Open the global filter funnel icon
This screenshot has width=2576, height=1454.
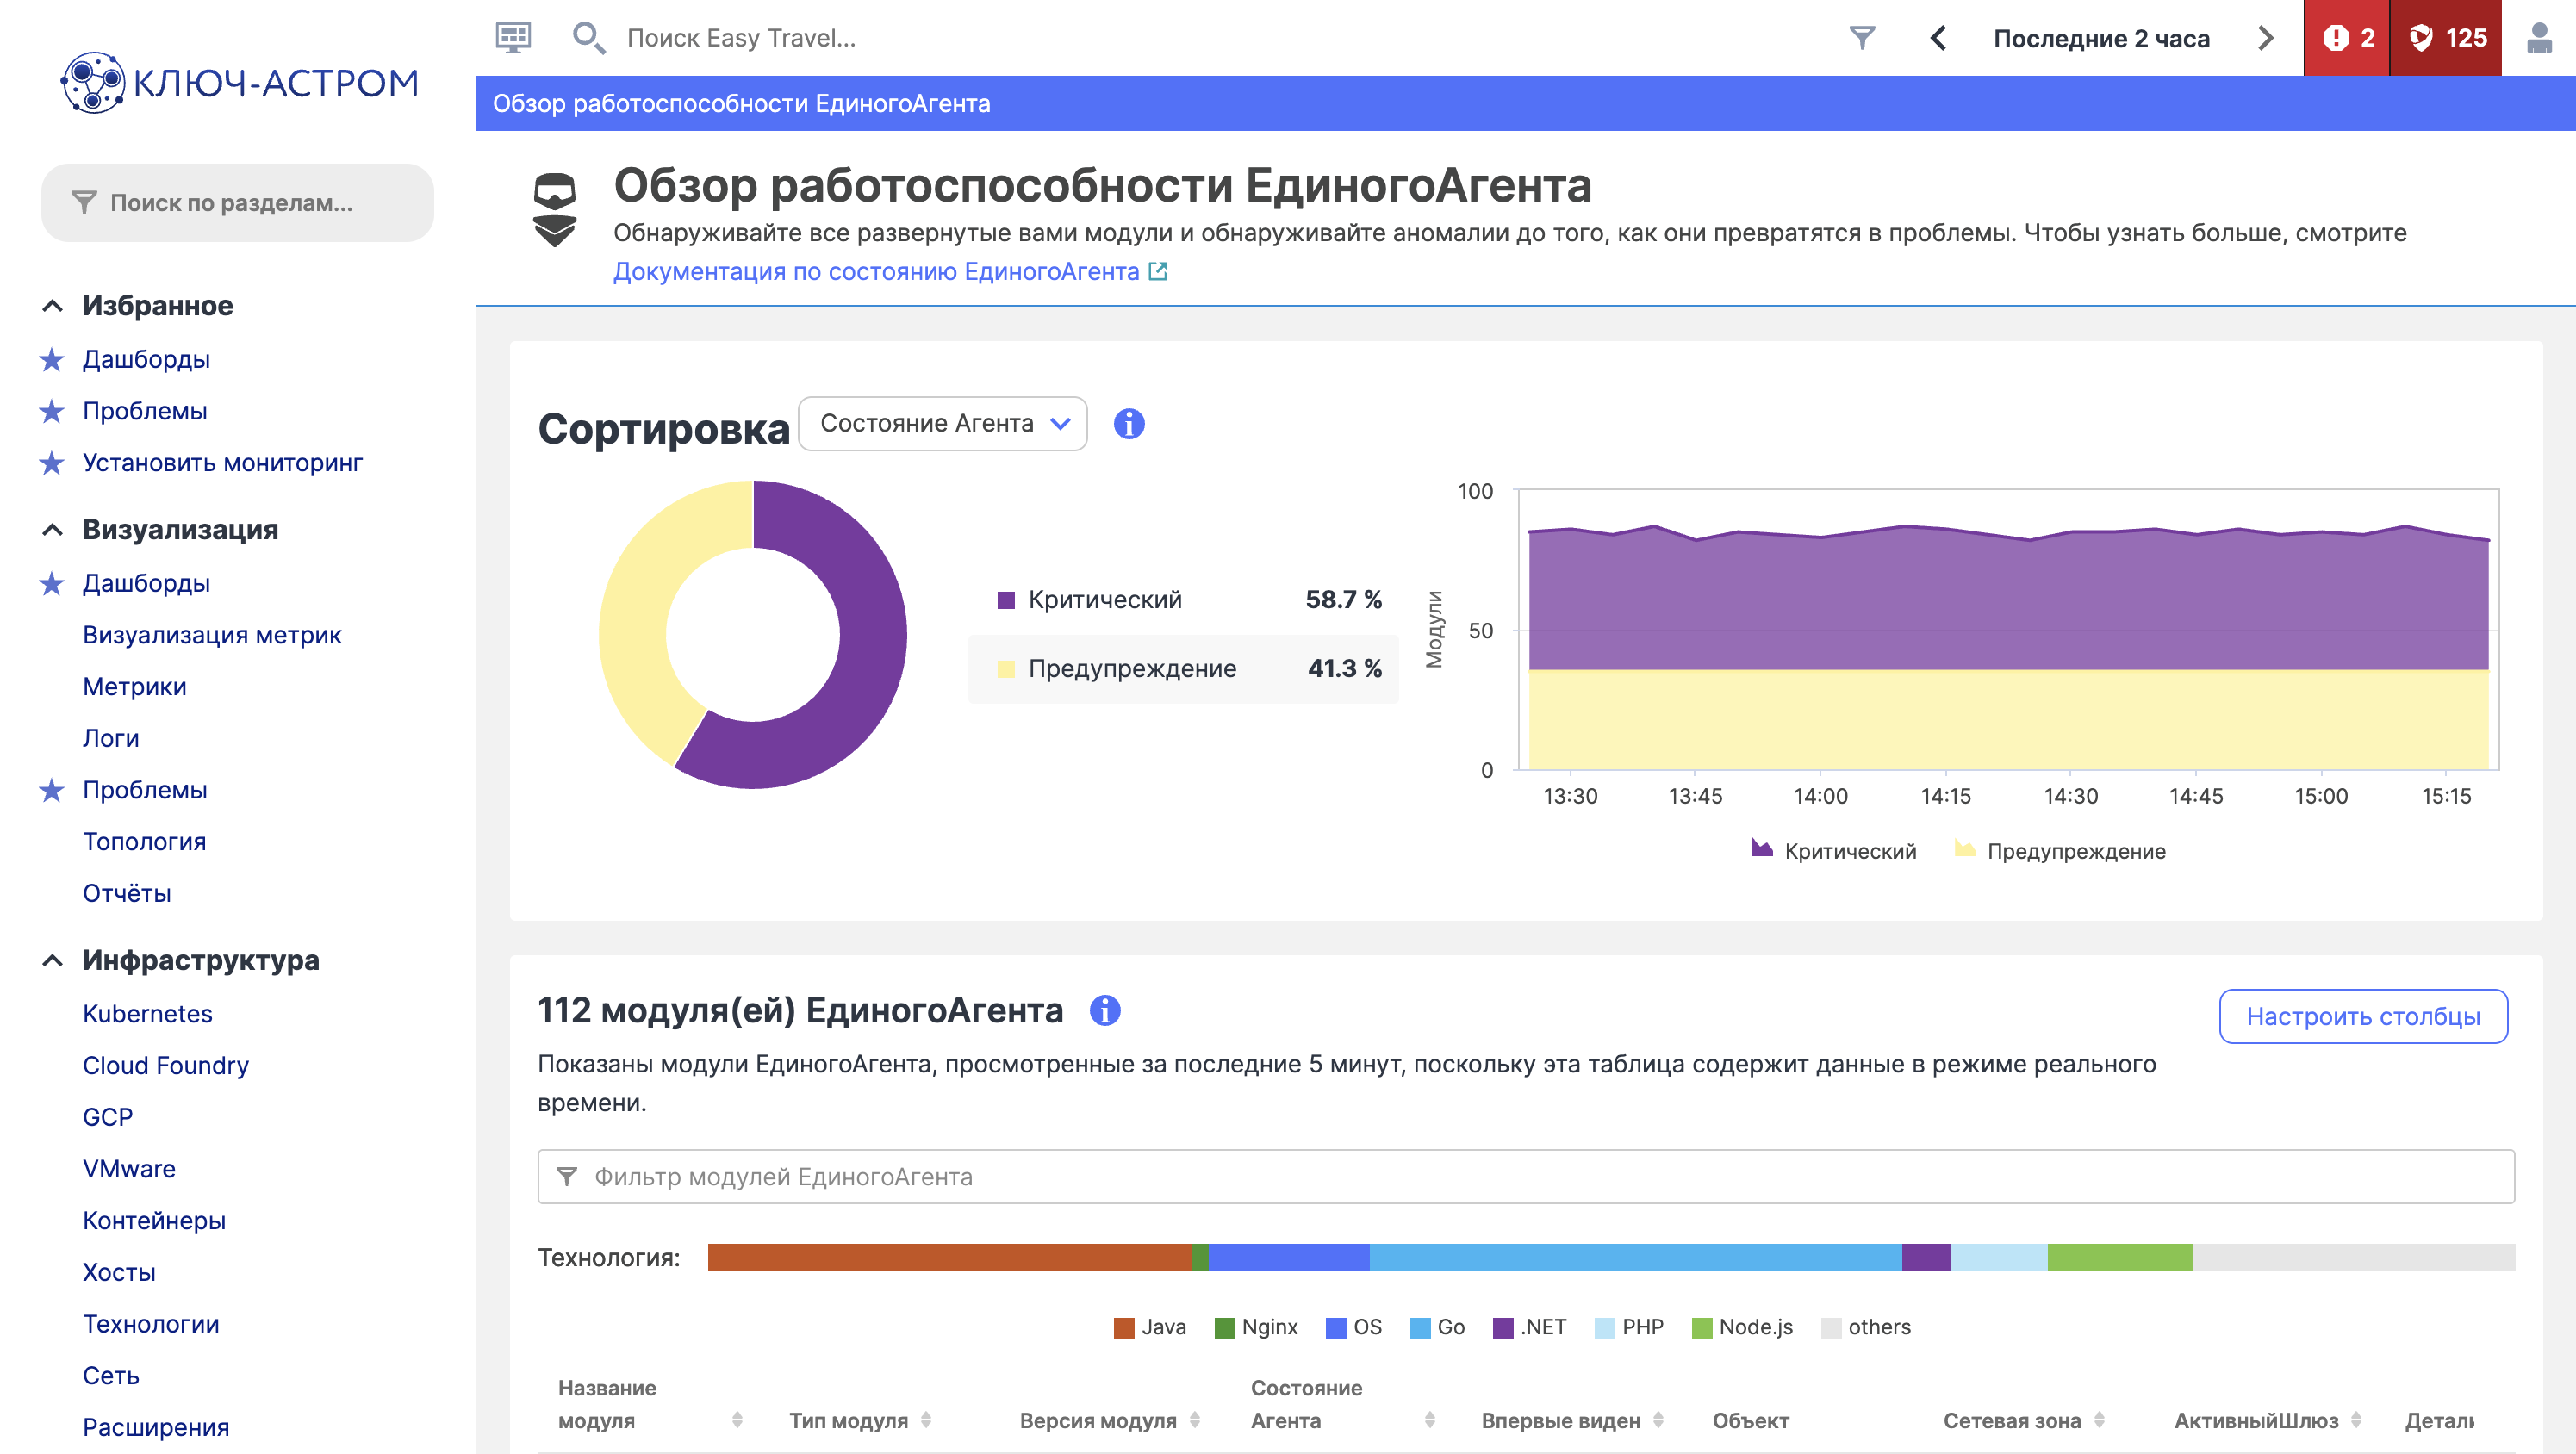pos(1861,38)
